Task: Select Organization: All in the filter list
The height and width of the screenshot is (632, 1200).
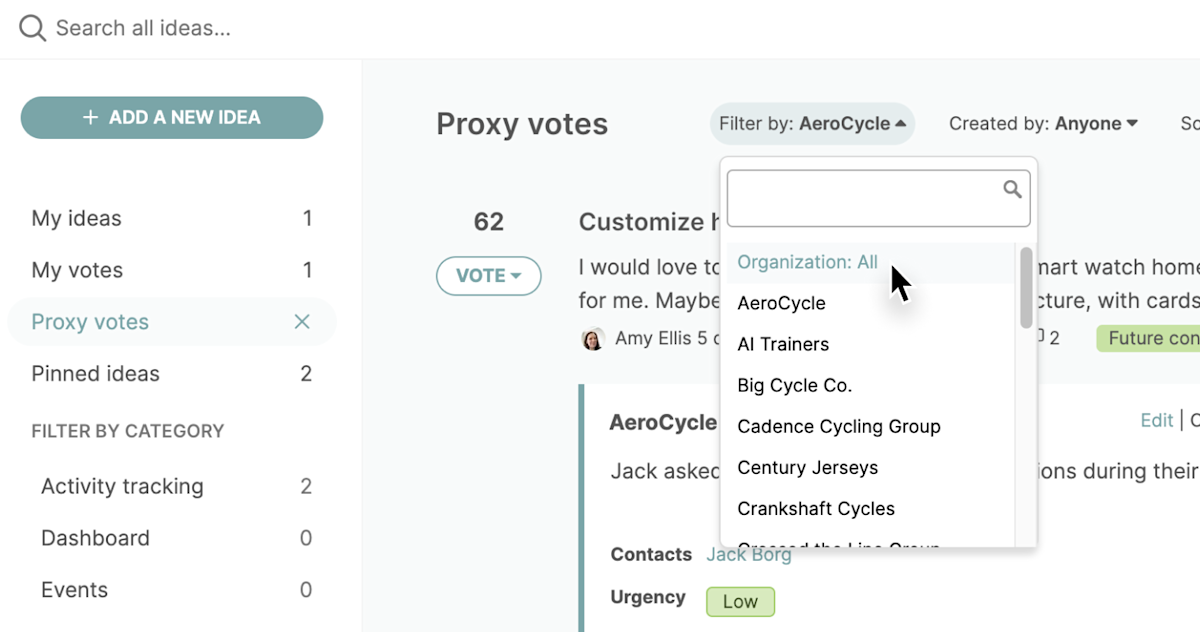Action: point(806,261)
